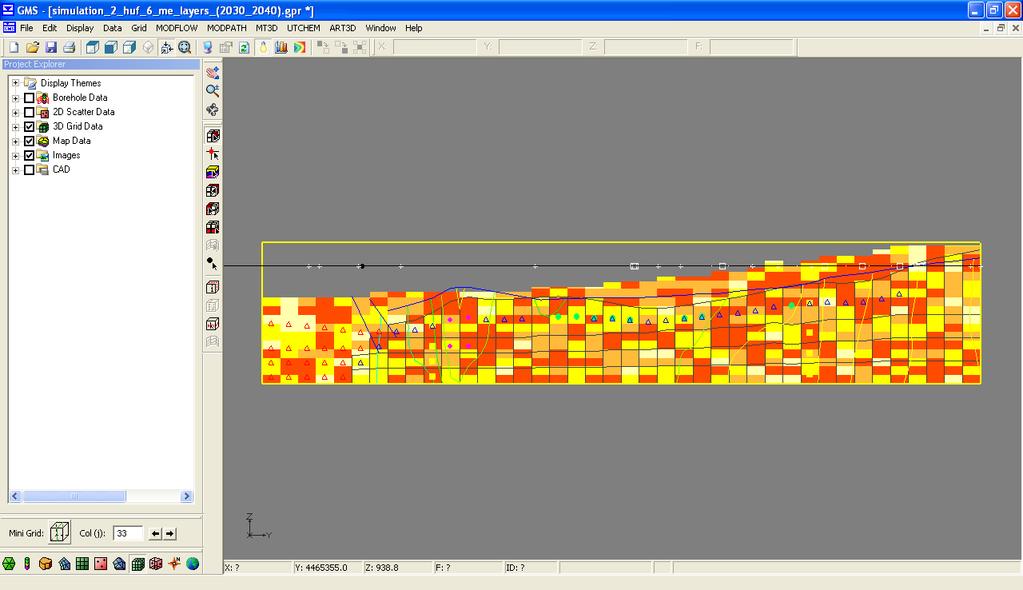Image resolution: width=1023 pixels, height=590 pixels.
Task: Click the Print icon
Action: click(x=69, y=47)
